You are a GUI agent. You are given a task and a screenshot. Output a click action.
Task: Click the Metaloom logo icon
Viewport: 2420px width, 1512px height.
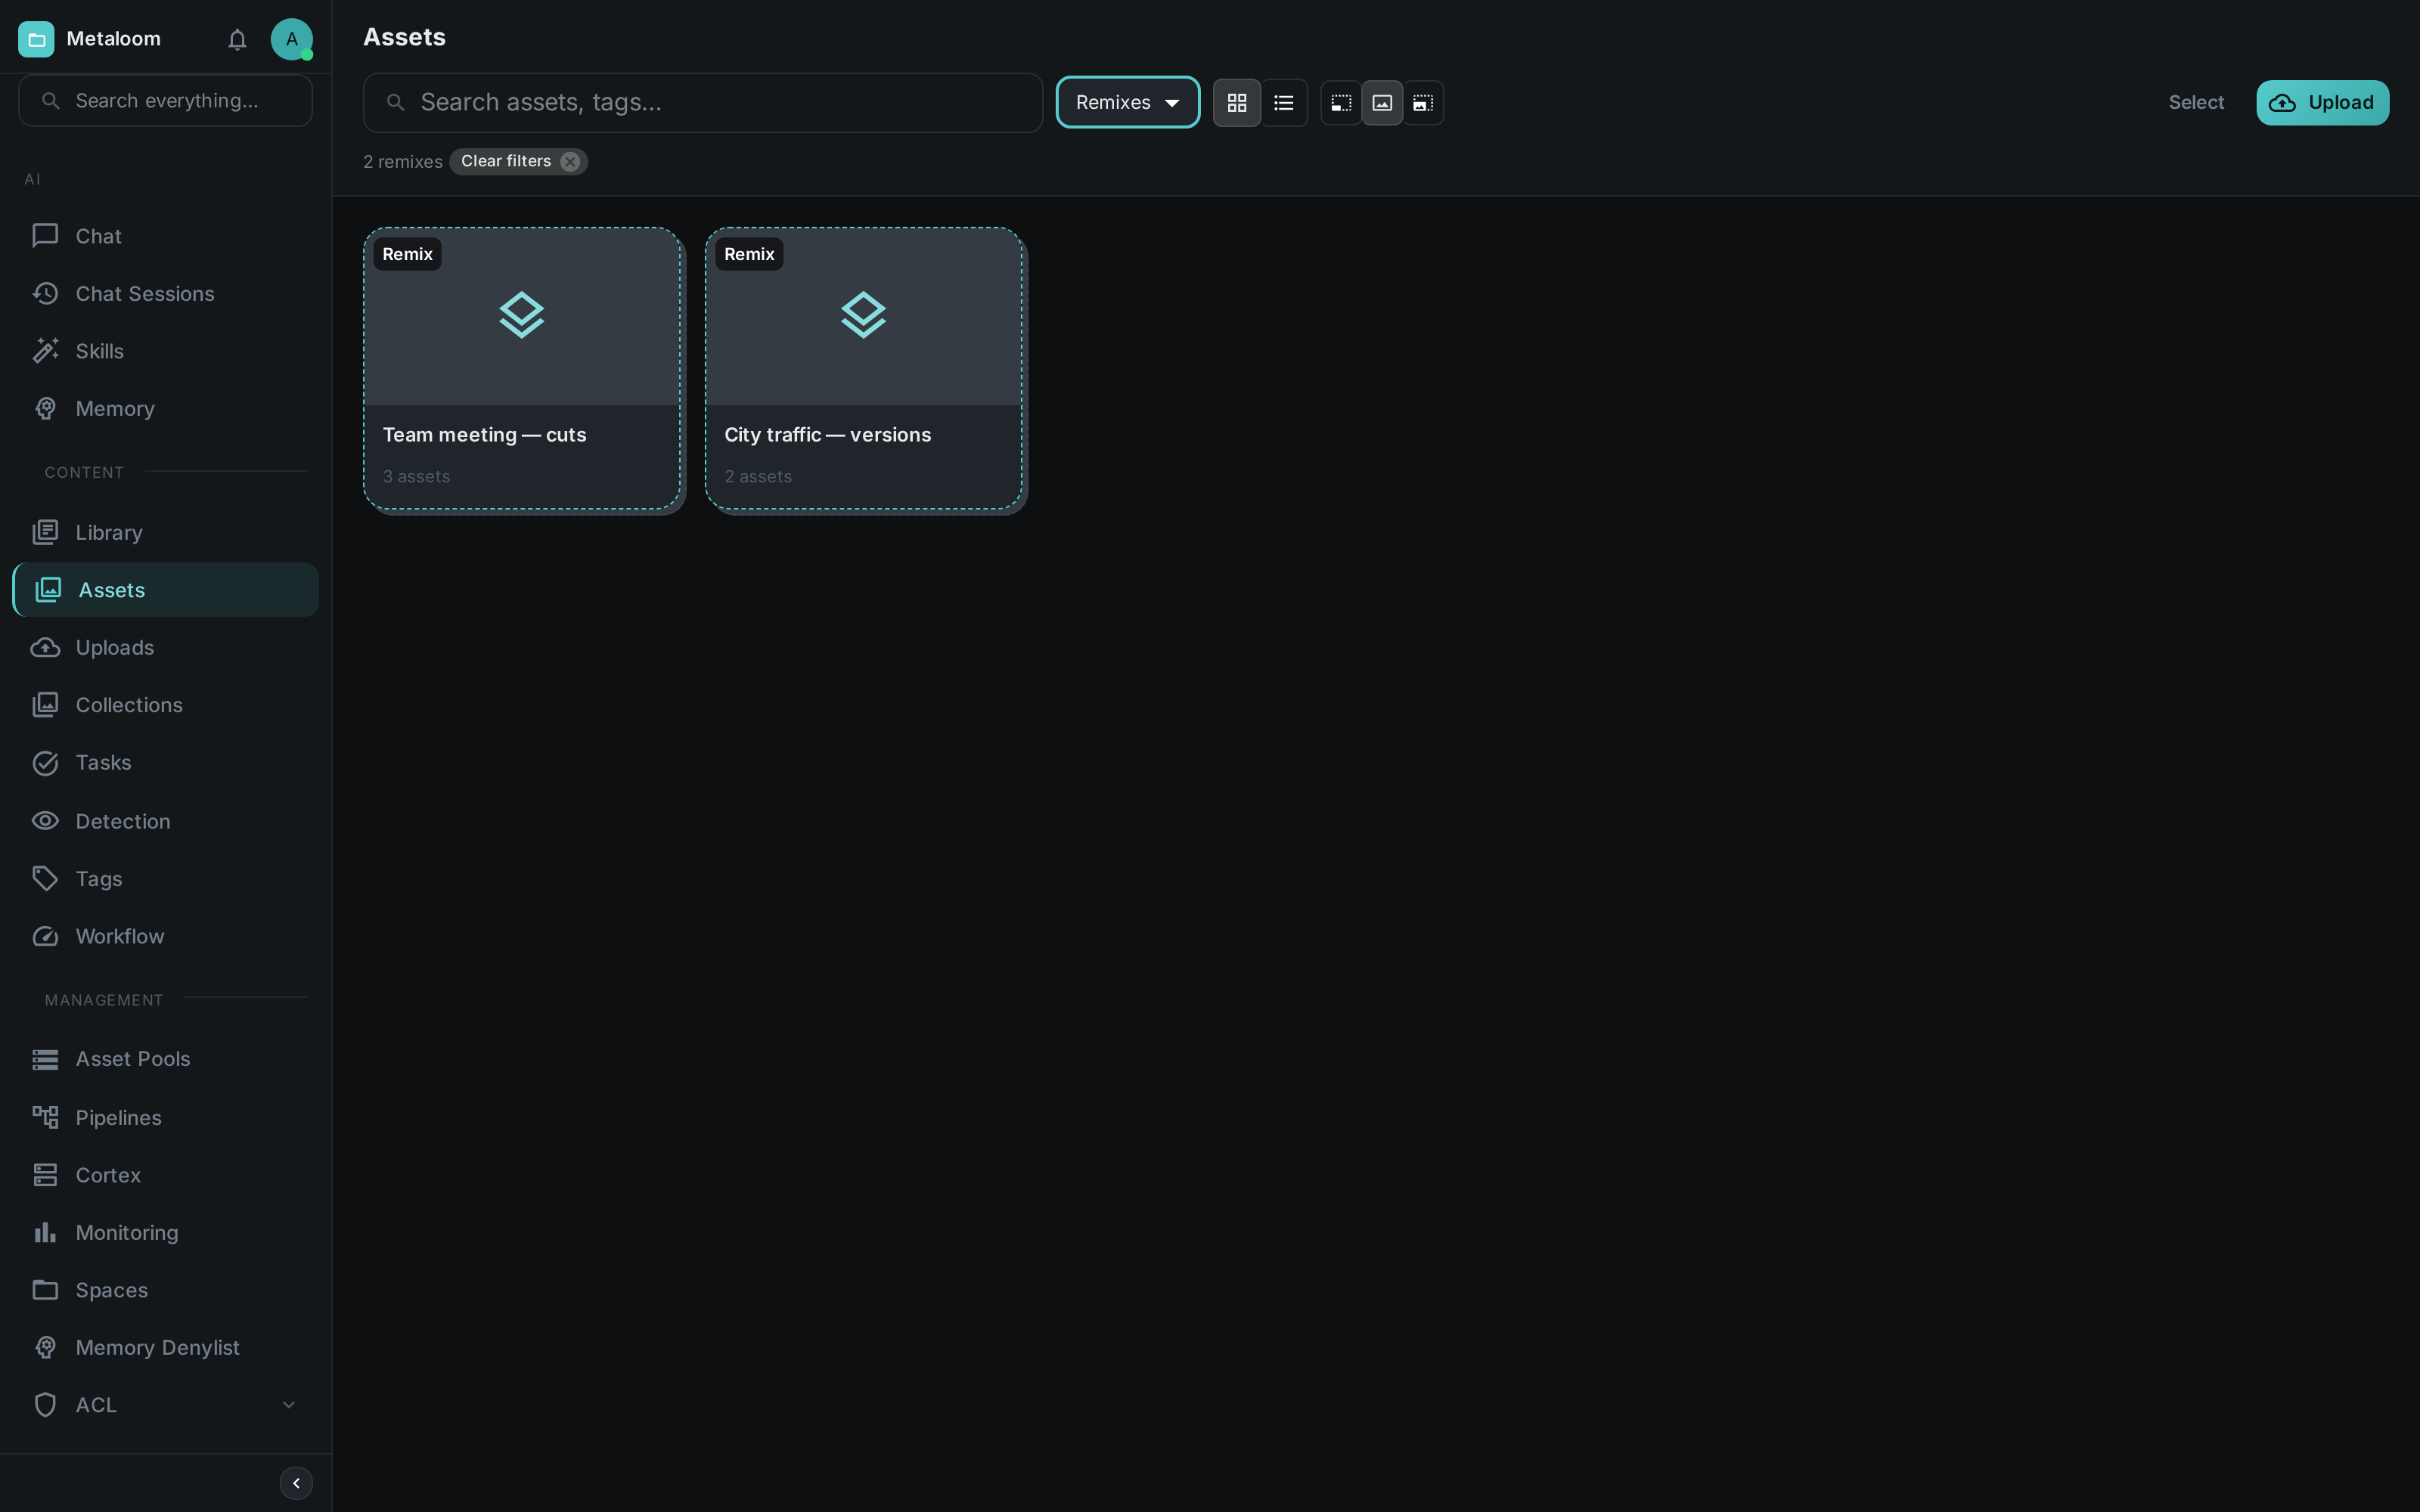36,39
